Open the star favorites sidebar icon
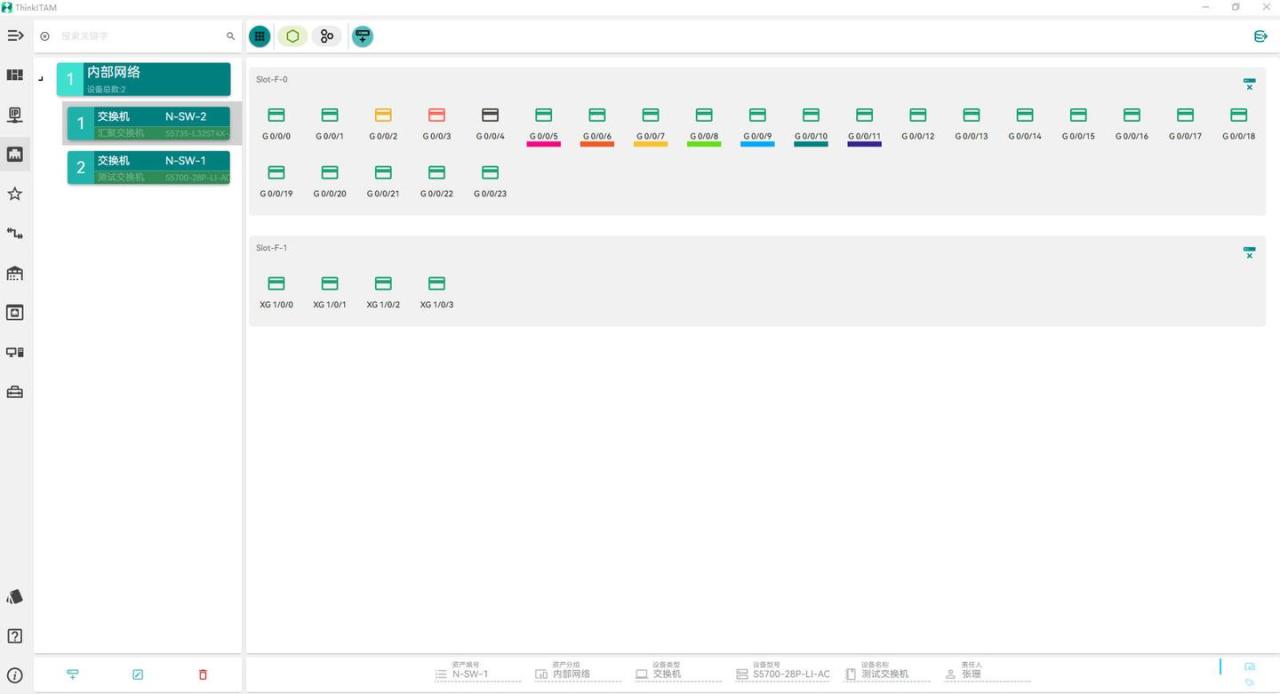Viewport: 1280px width, 694px height. point(15,194)
